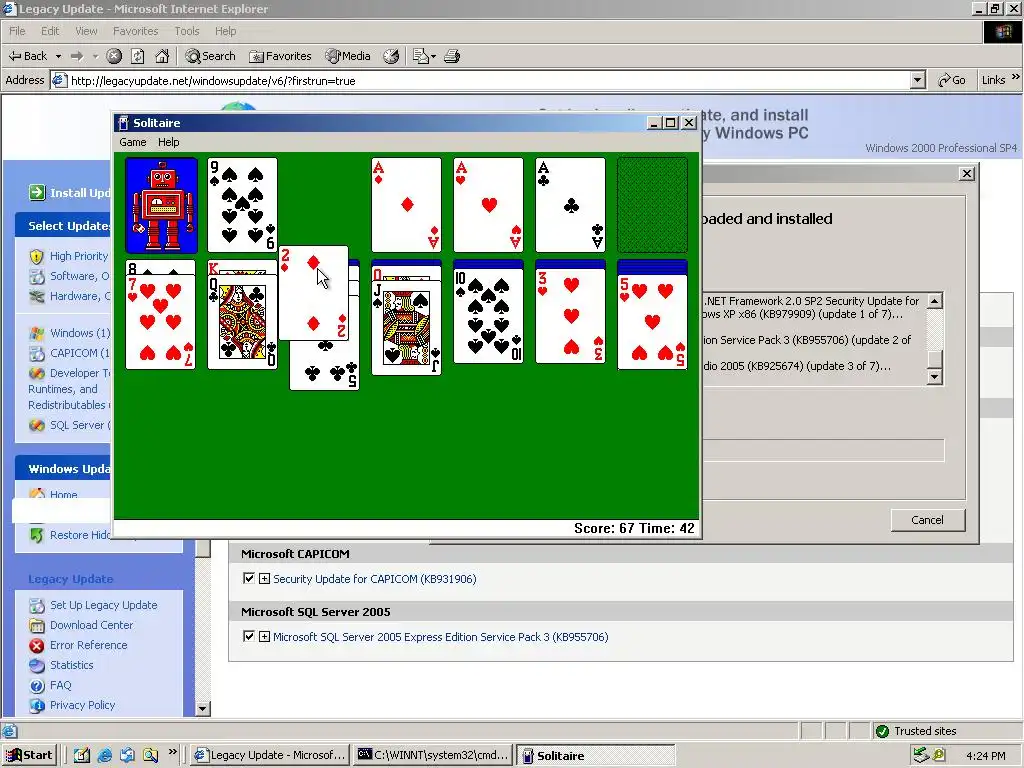Screen dimensions: 1024x768
Task: Click the Search toolbar button
Action: click(210, 56)
